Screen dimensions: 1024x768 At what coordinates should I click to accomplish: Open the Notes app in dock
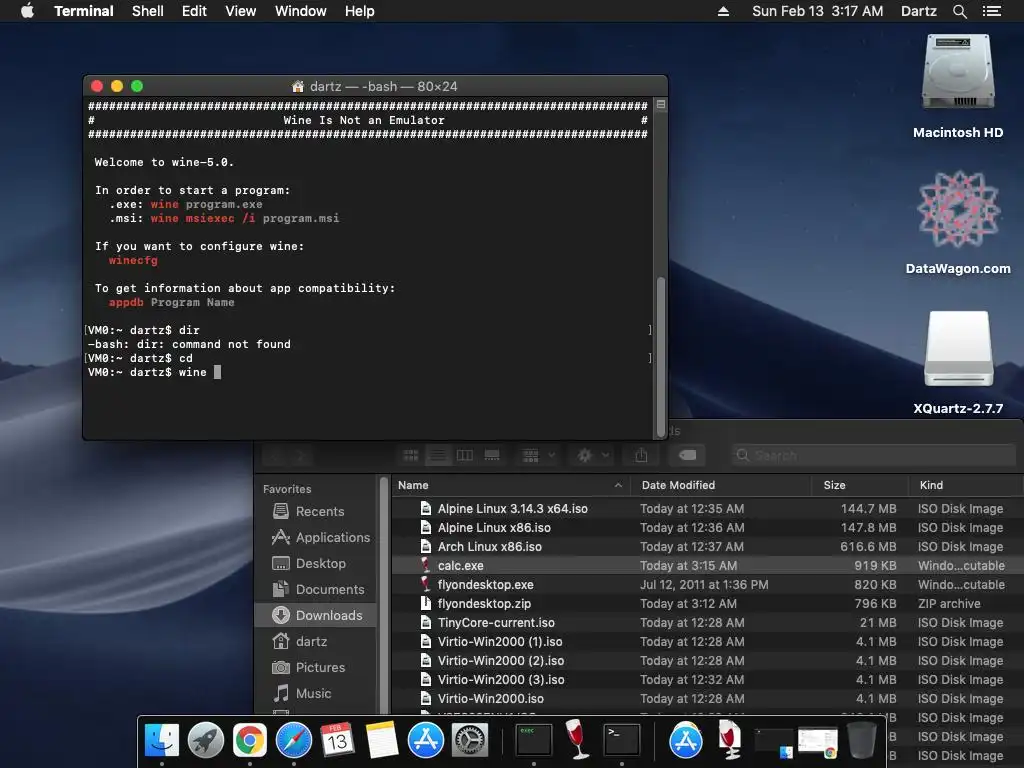[x=381, y=741]
